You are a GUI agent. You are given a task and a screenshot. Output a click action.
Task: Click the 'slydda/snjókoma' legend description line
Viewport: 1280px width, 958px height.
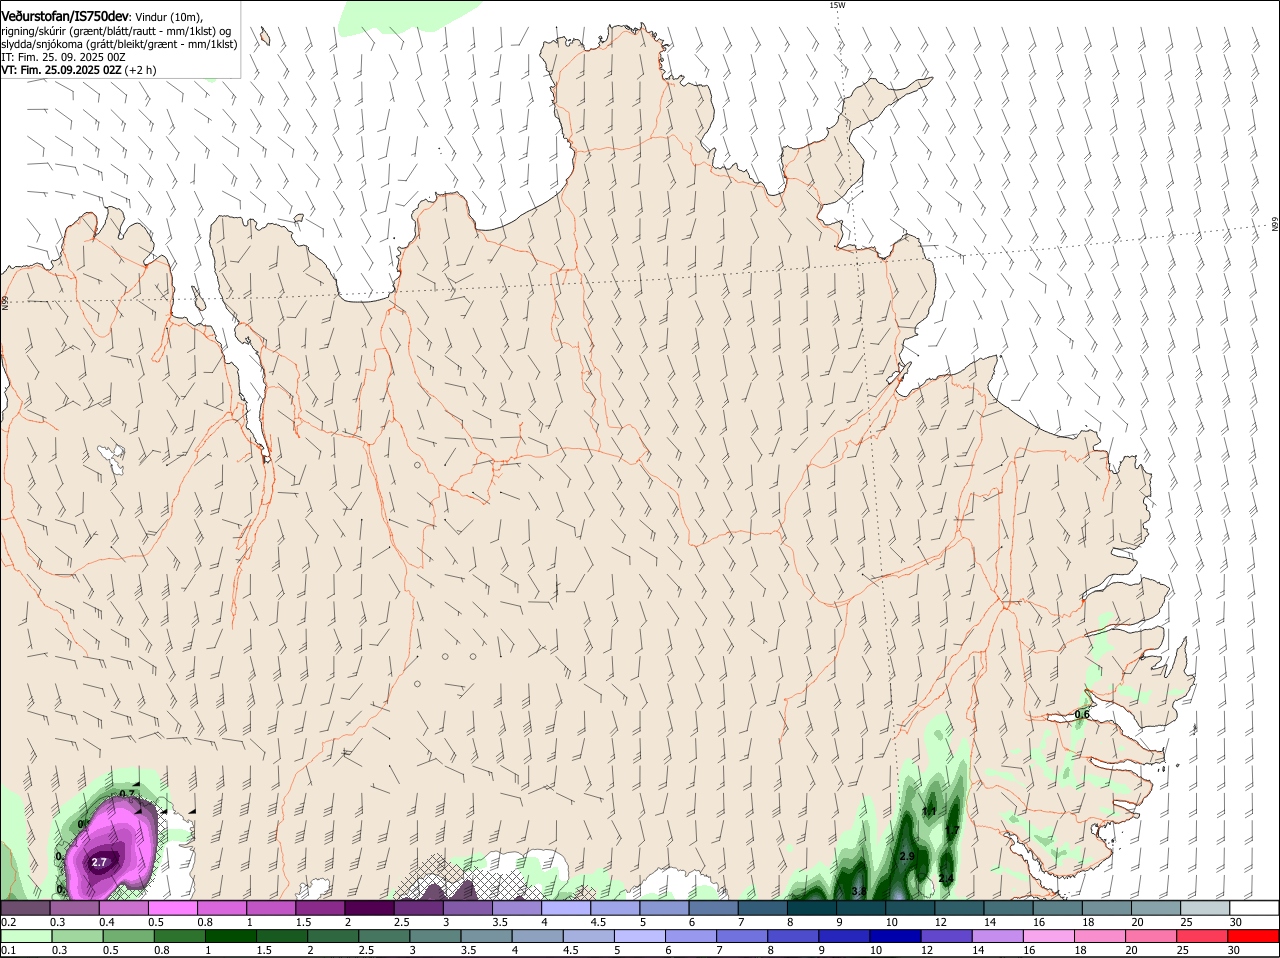(x=119, y=44)
